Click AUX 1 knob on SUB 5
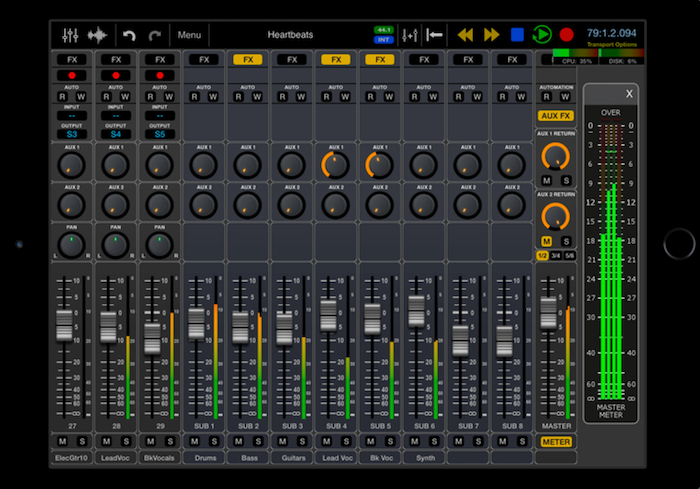The image size is (700, 489). (379, 165)
